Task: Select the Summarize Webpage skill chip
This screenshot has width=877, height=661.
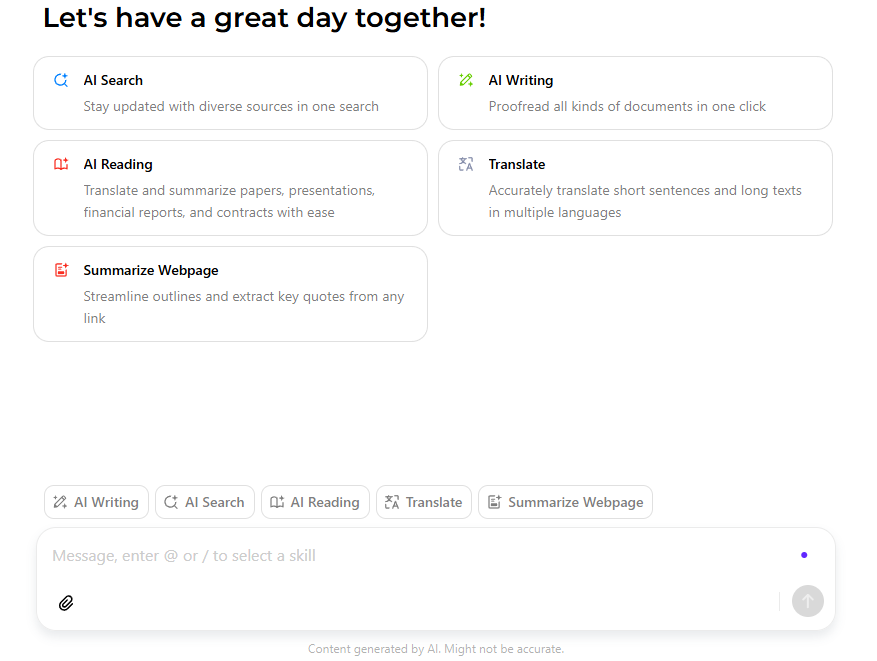Action: point(565,502)
